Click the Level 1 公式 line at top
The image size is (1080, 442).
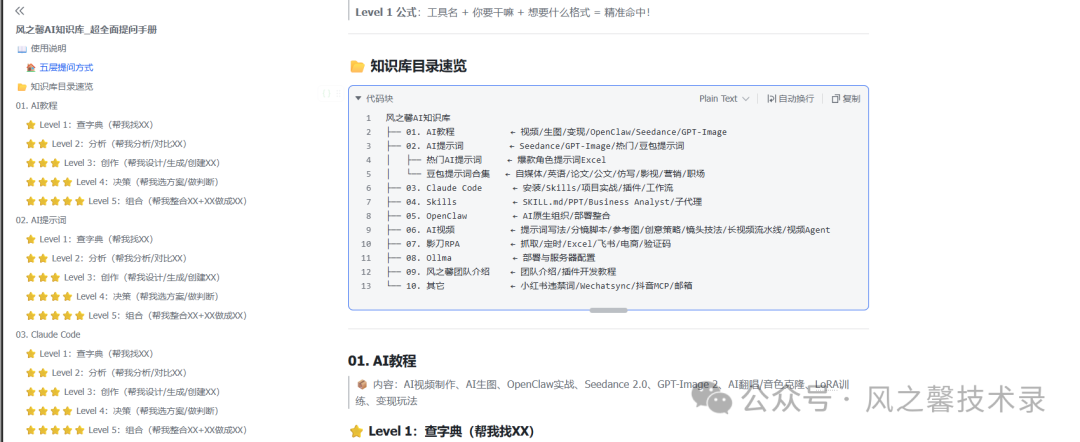click(503, 12)
